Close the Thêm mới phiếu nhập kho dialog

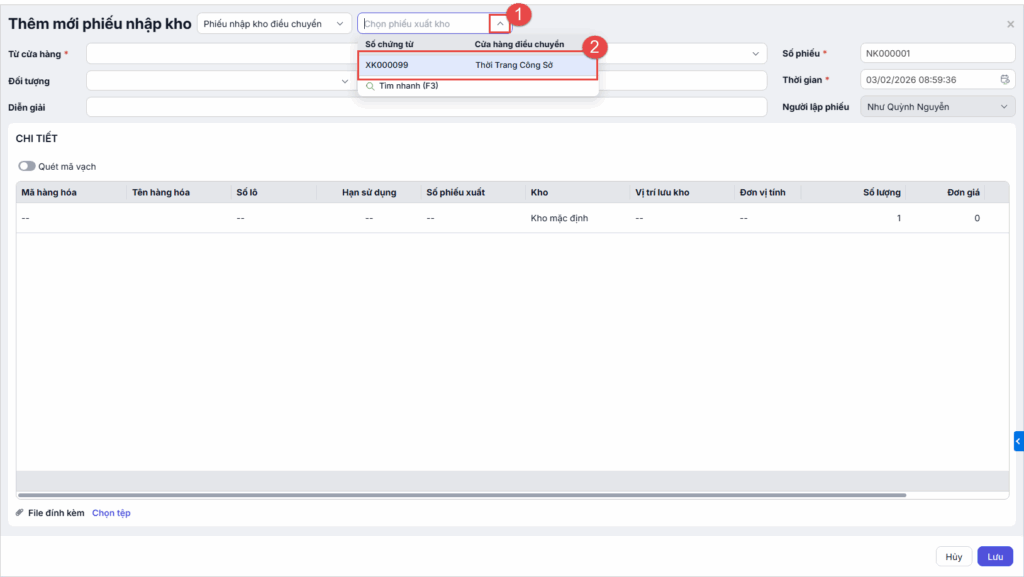(x=1010, y=24)
